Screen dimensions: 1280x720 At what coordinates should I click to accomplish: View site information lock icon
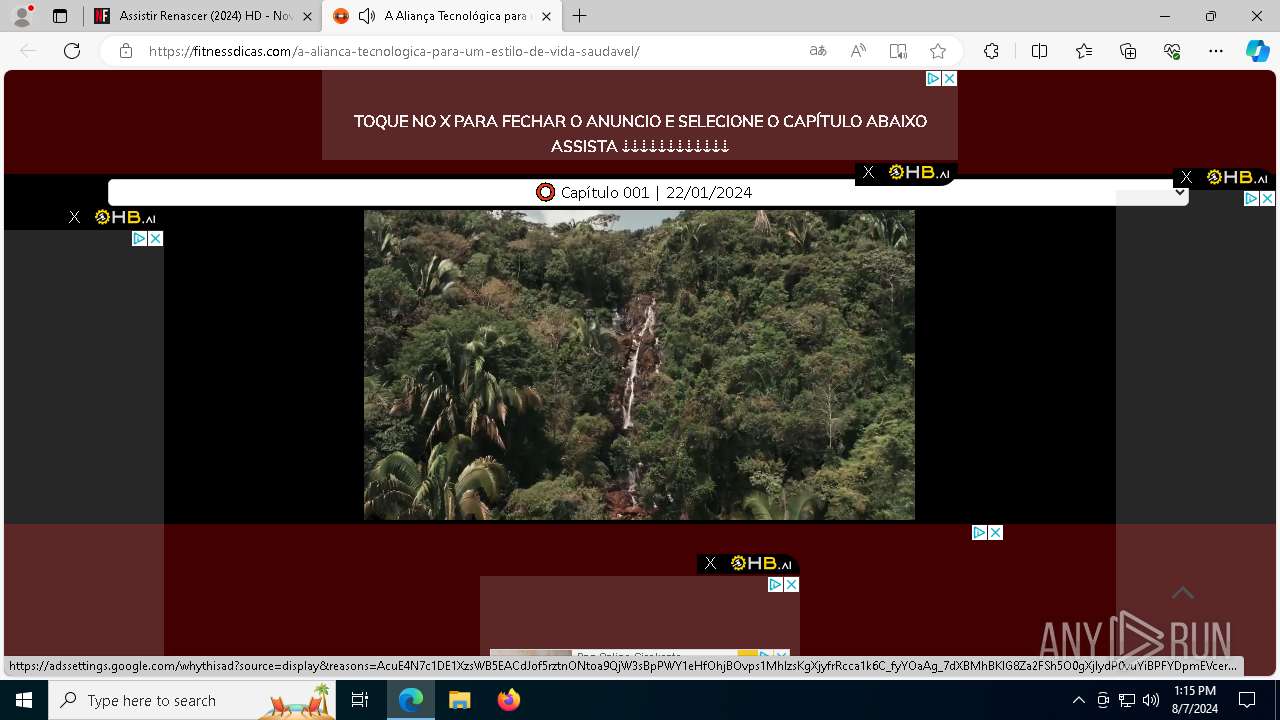(x=125, y=51)
